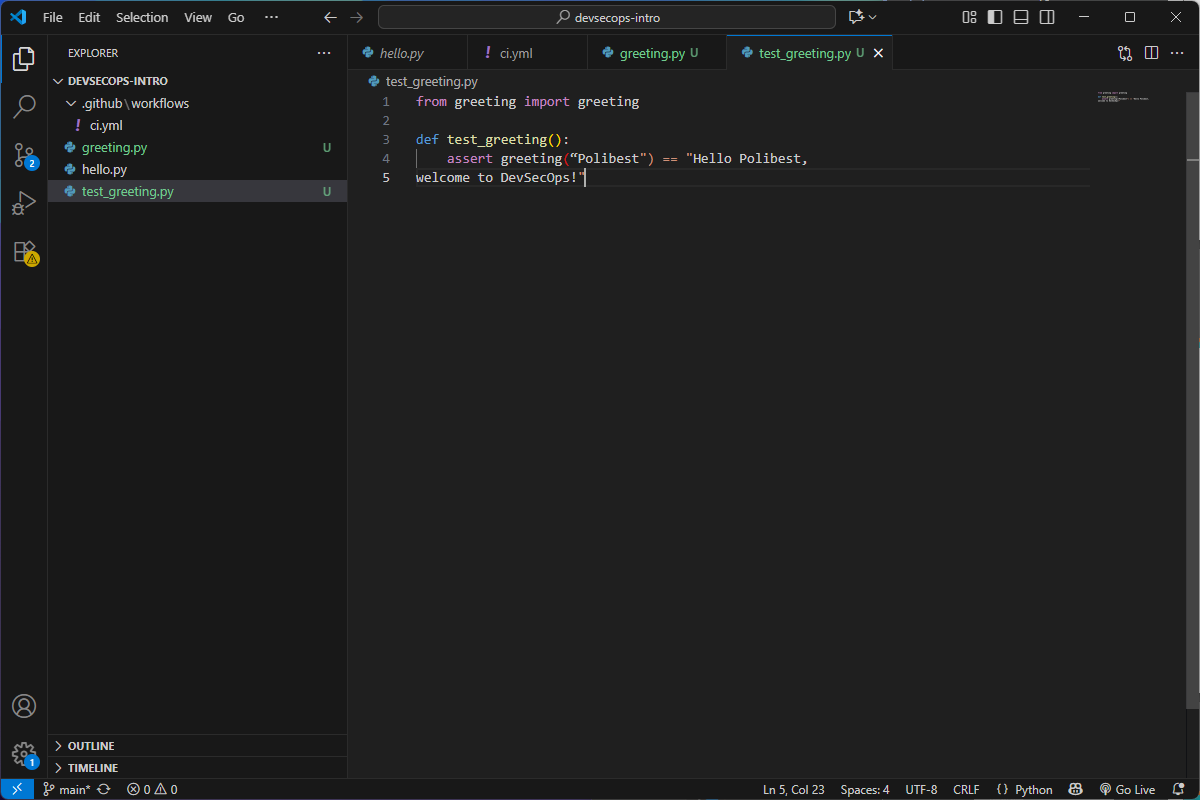Image resolution: width=1200 pixels, height=800 pixels.
Task: Toggle the Secondary Side Bar visibility
Action: (x=1047, y=17)
